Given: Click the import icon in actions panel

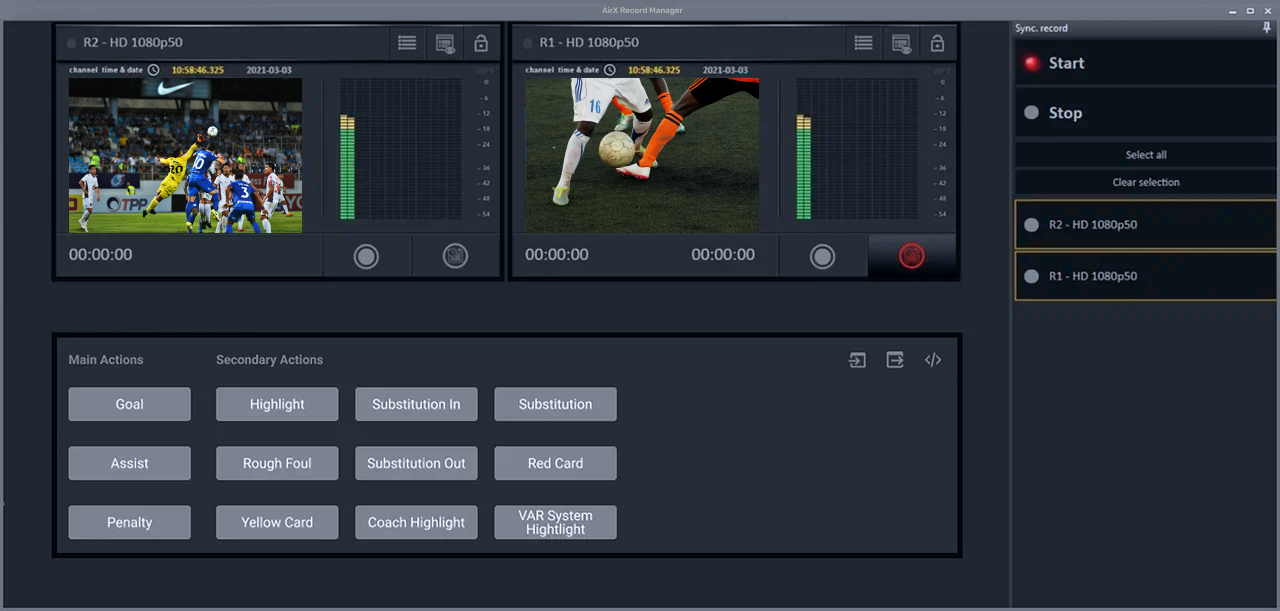Looking at the screenshot, I should [857, 360].
